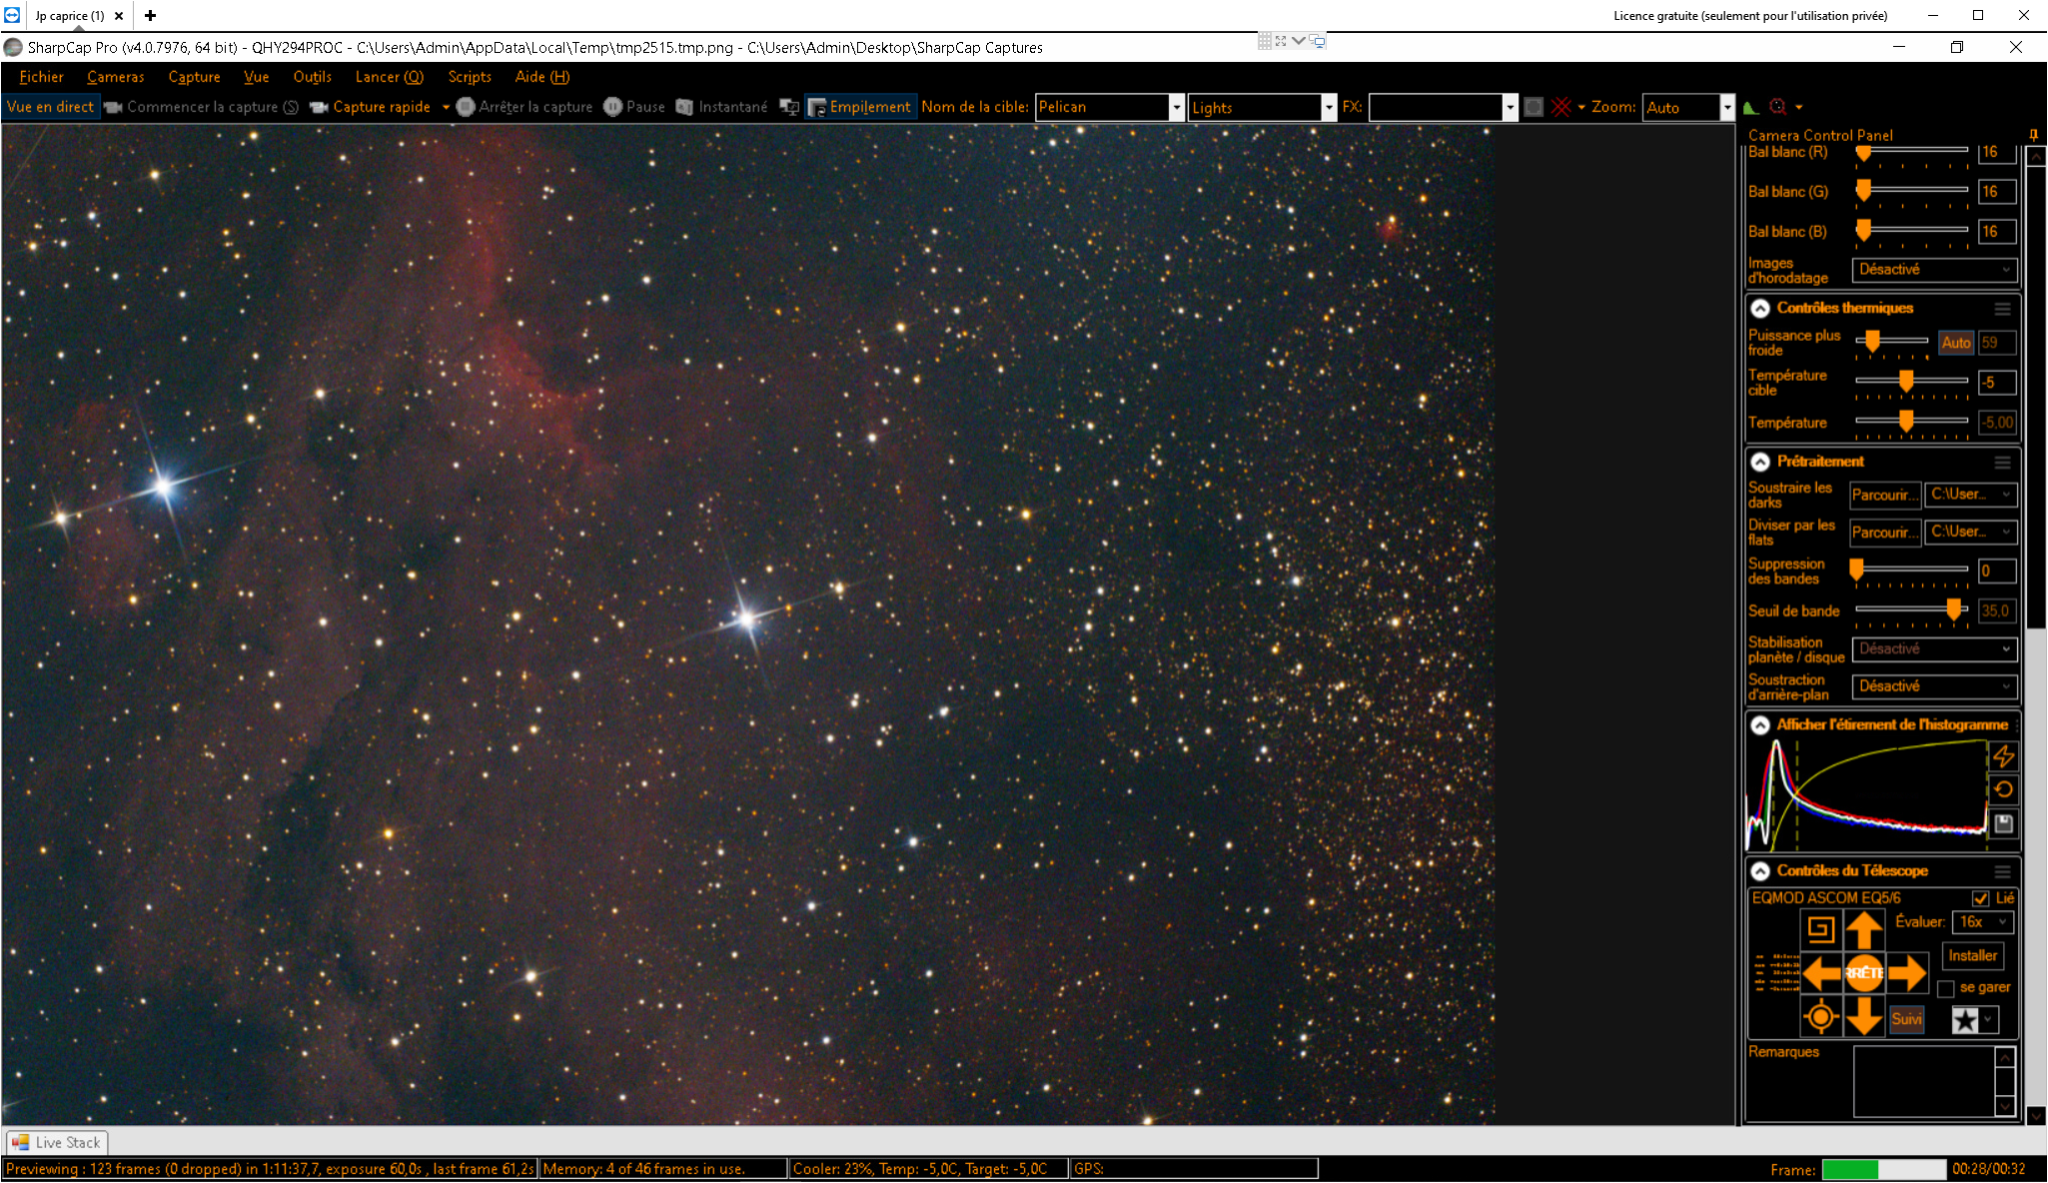Click the Remarques notes text box

click(1924, 1081)
